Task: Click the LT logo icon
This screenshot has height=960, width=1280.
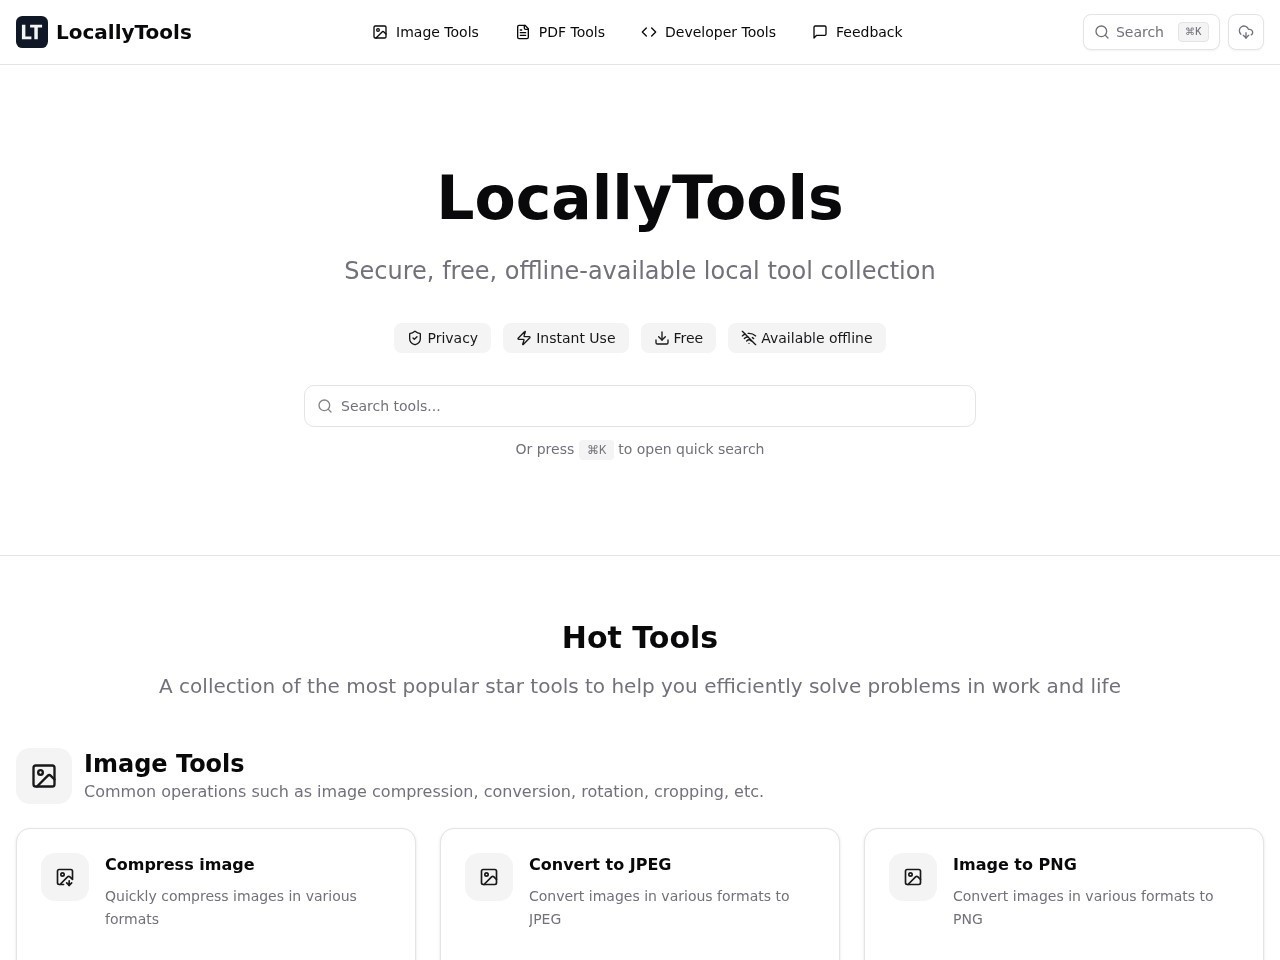Action: [x=32, y=32]
